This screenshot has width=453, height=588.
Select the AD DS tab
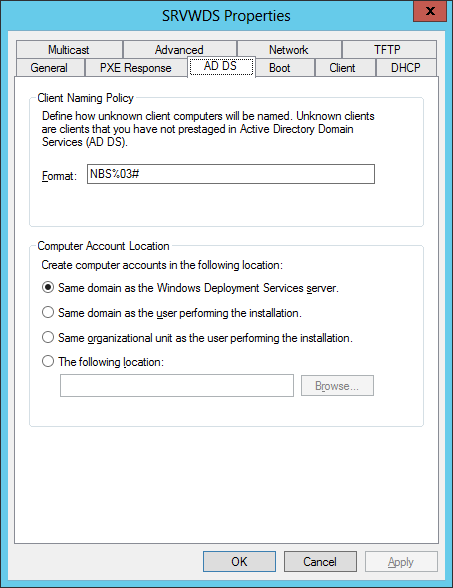pos(221,66)
